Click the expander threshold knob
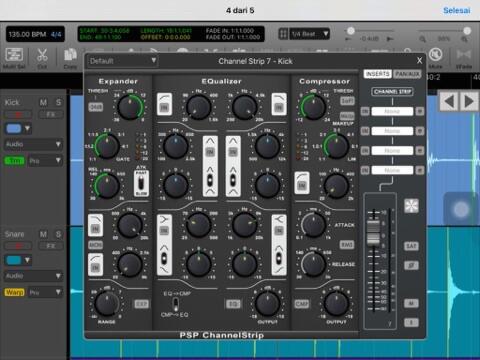 tap(130, 107)
